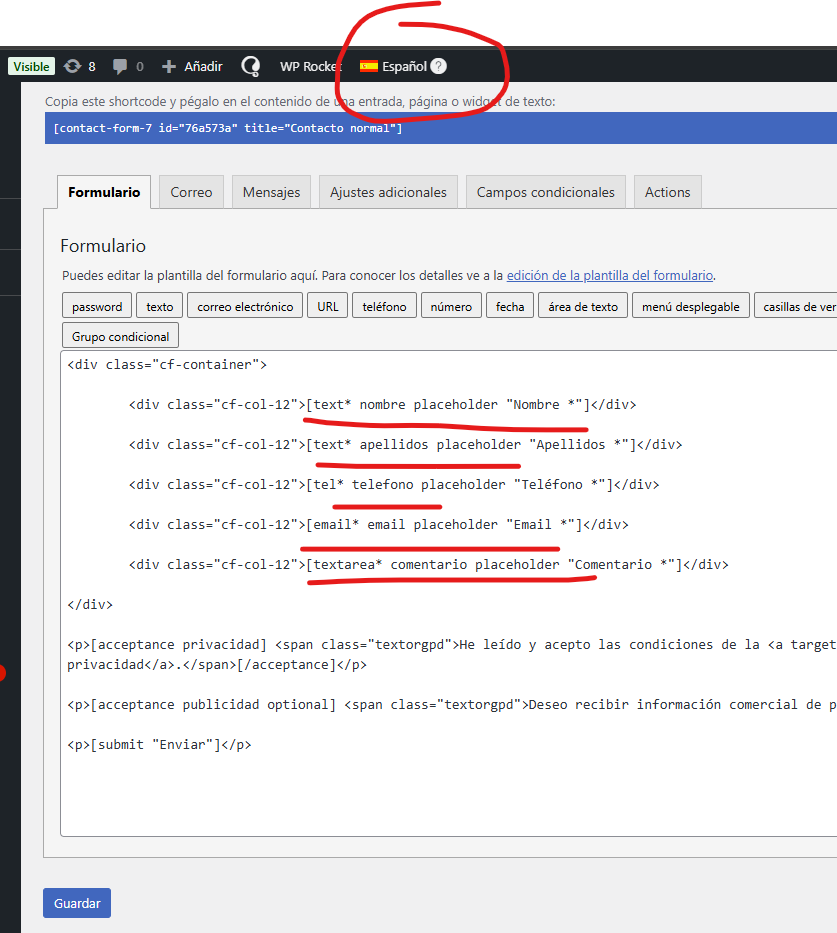Switch to the Mensajes tab

pyautogui.click(x=271, y=192)
